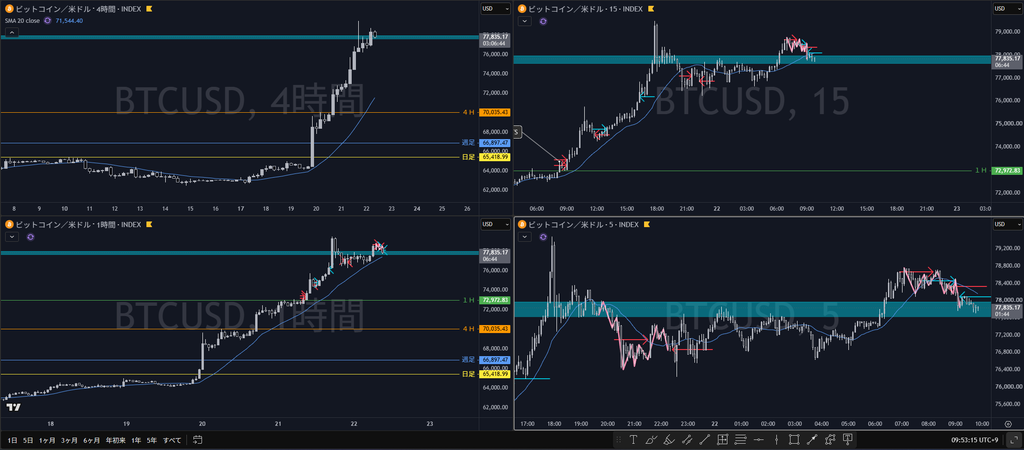Viewport: 1024px width, 450px height.
Task: Select the Rectangle drawing tool
Action: click(794, 440)
